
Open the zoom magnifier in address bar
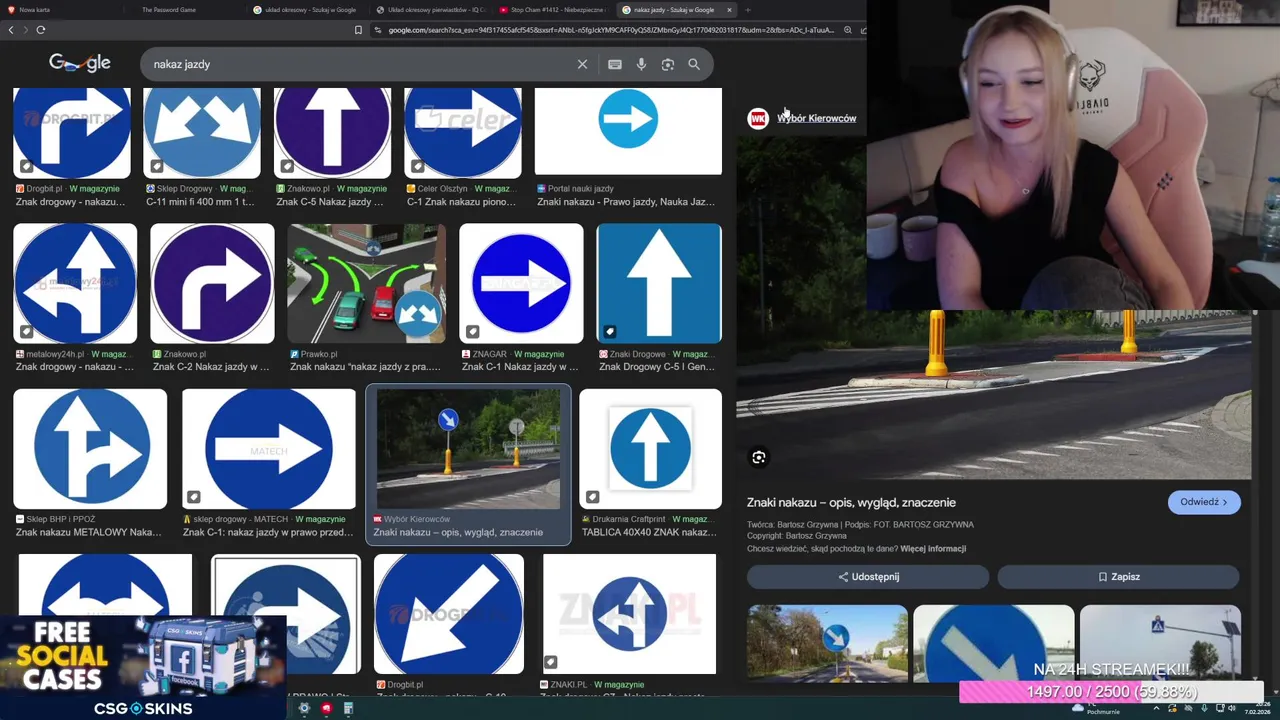click(x=848, y=30)
